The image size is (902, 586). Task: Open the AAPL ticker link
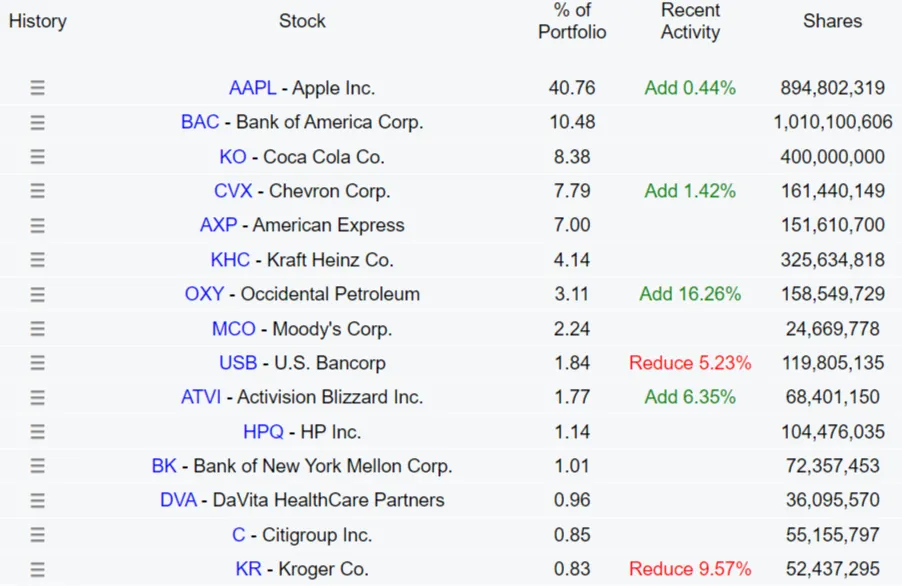(252, 88)
